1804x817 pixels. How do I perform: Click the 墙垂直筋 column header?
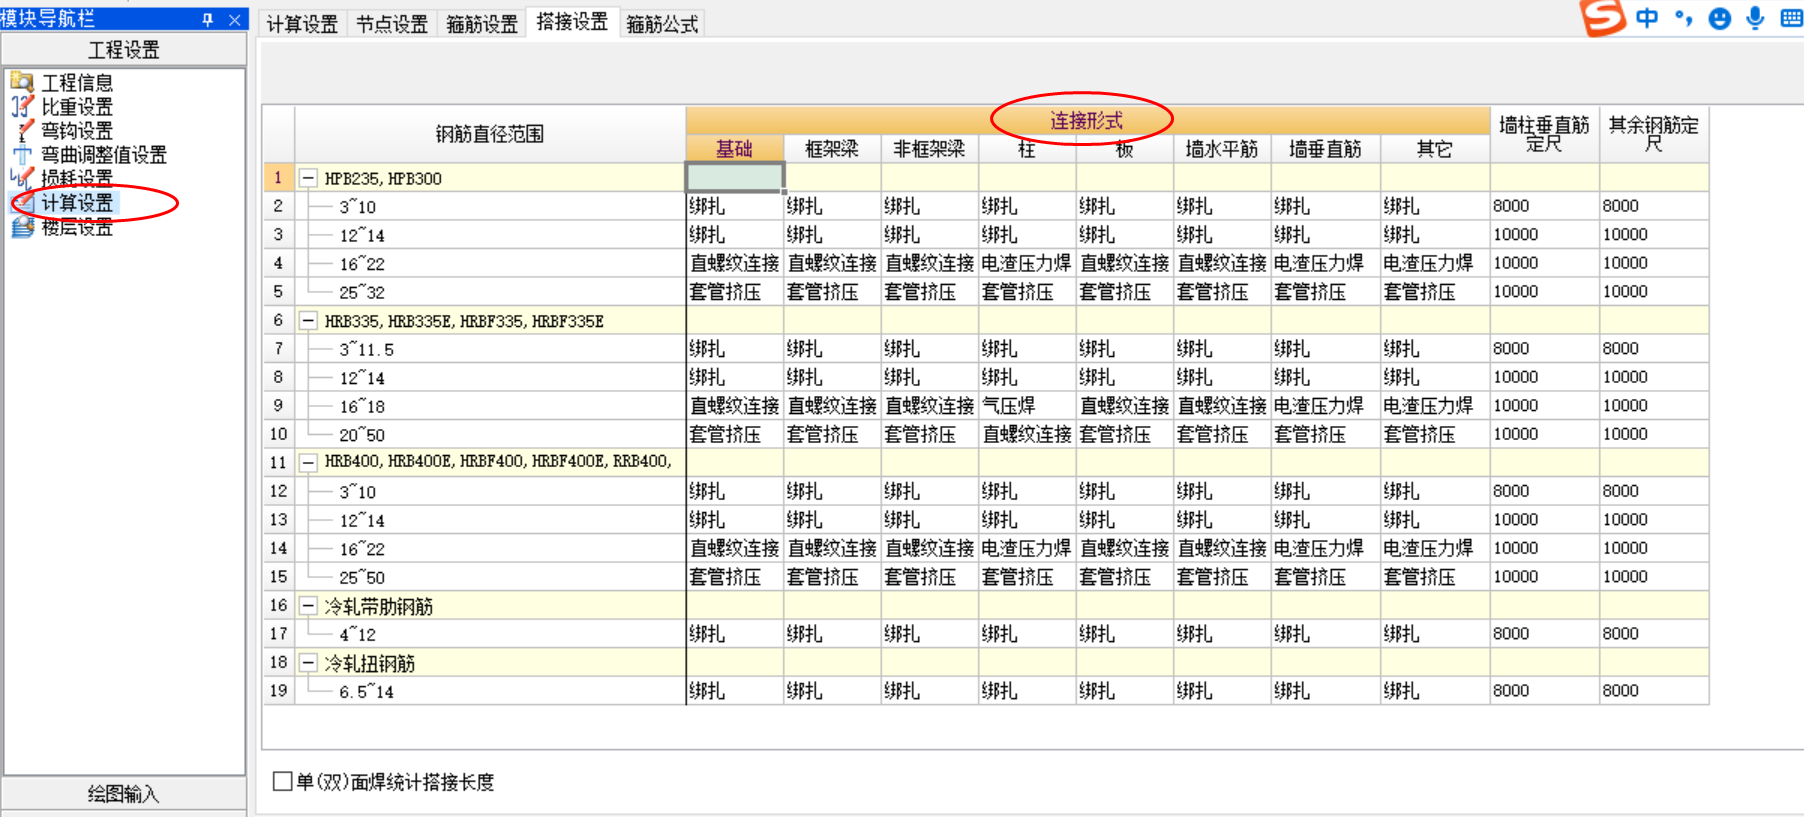pyautogui.click(x=1325, y=149)
